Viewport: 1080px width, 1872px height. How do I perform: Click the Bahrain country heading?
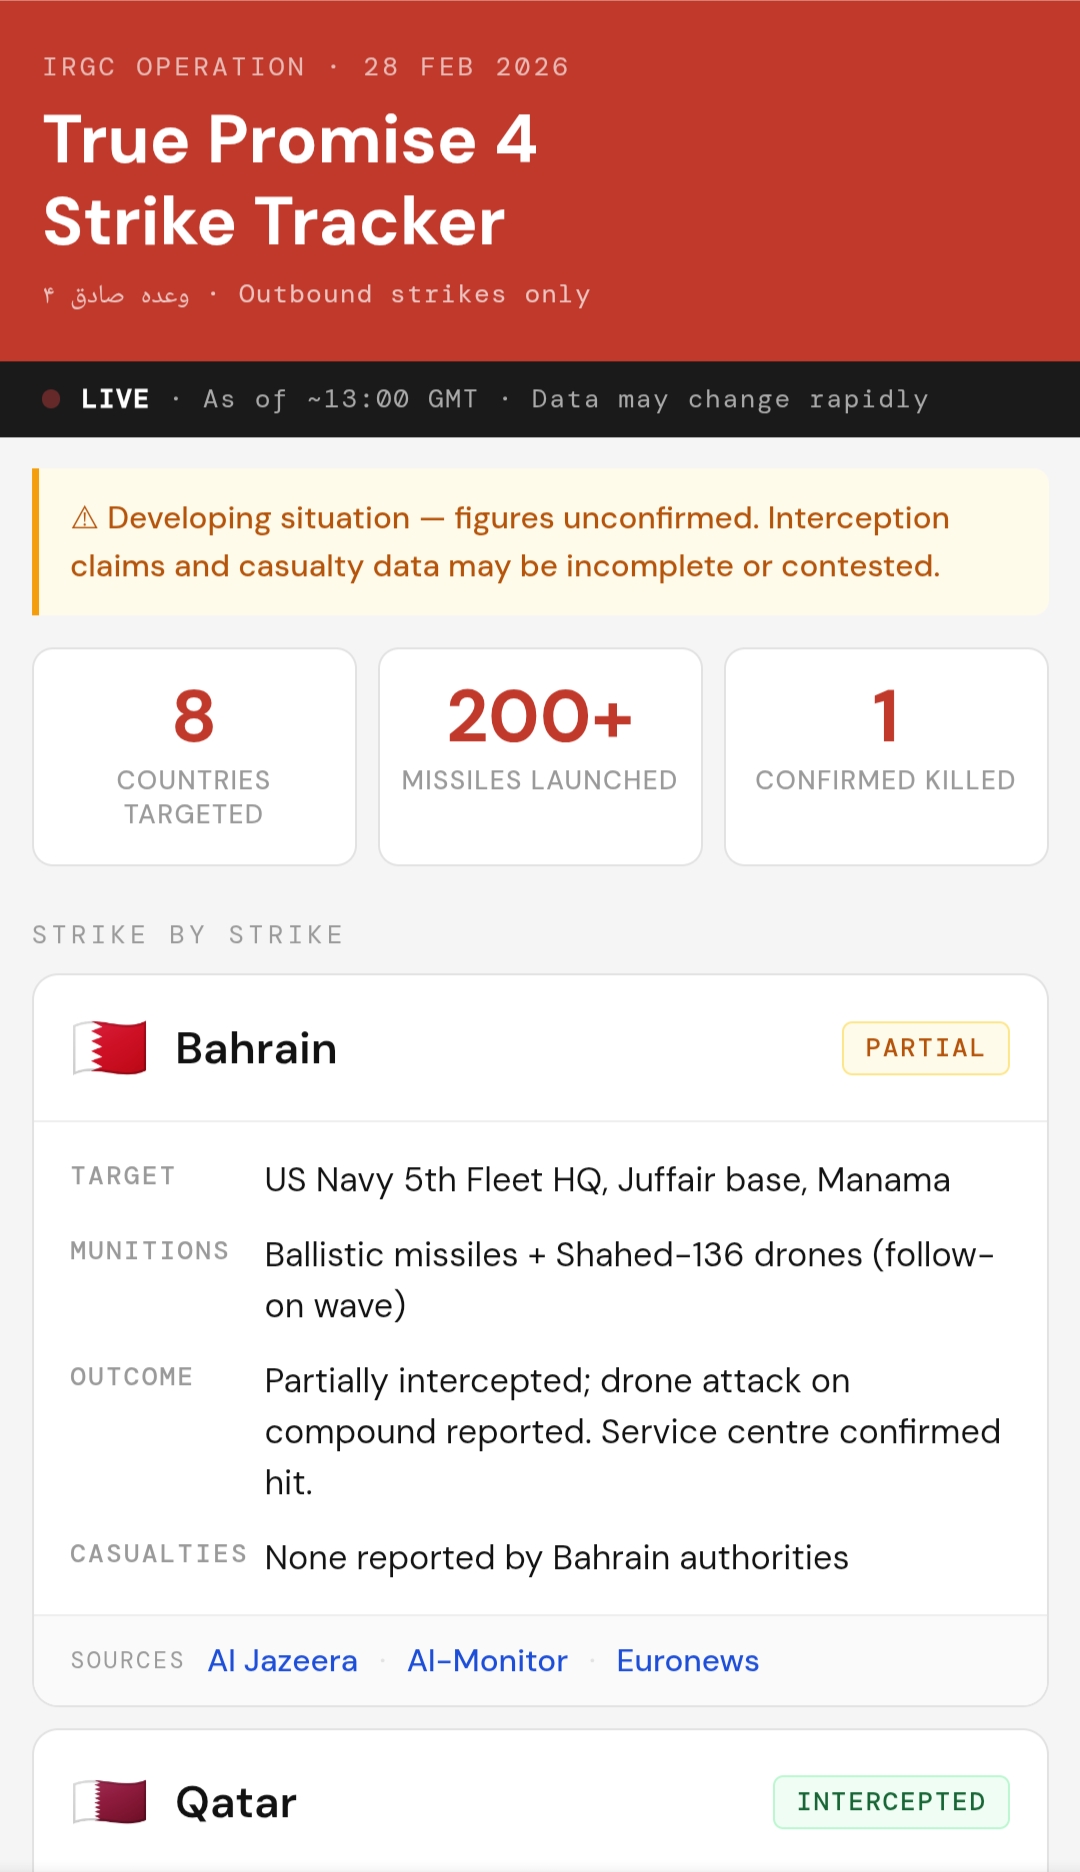[256, 1048]
